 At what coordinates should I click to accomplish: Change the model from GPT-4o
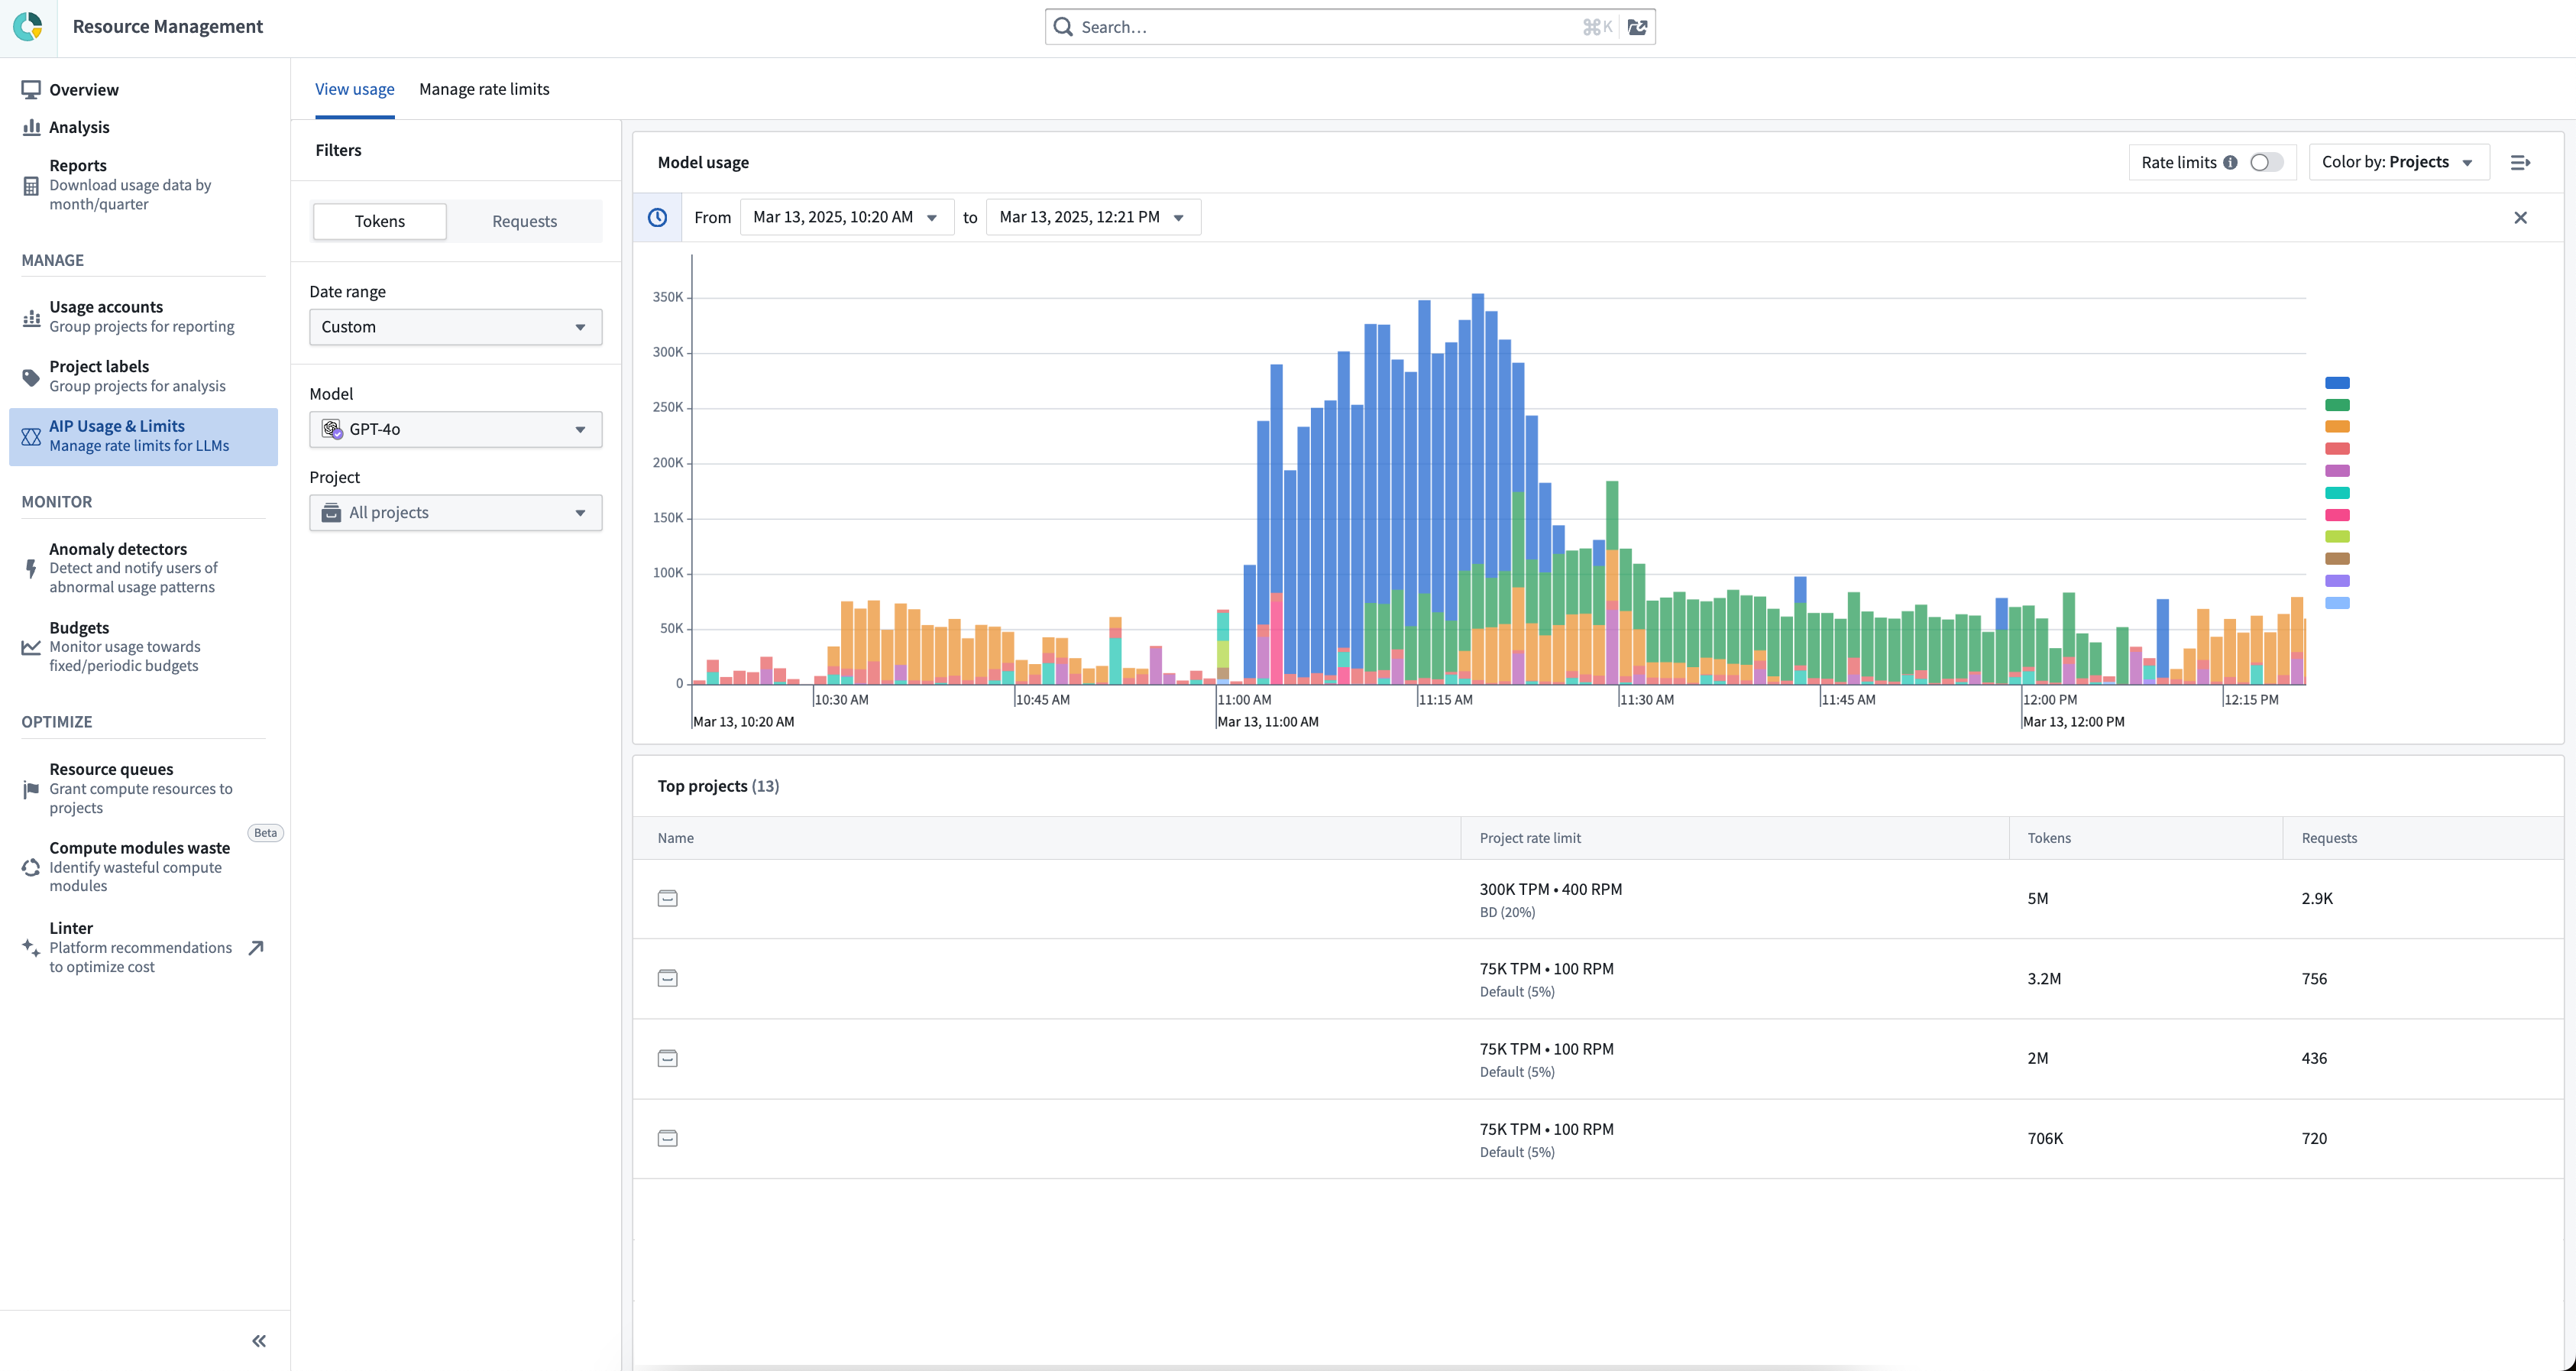455,429
